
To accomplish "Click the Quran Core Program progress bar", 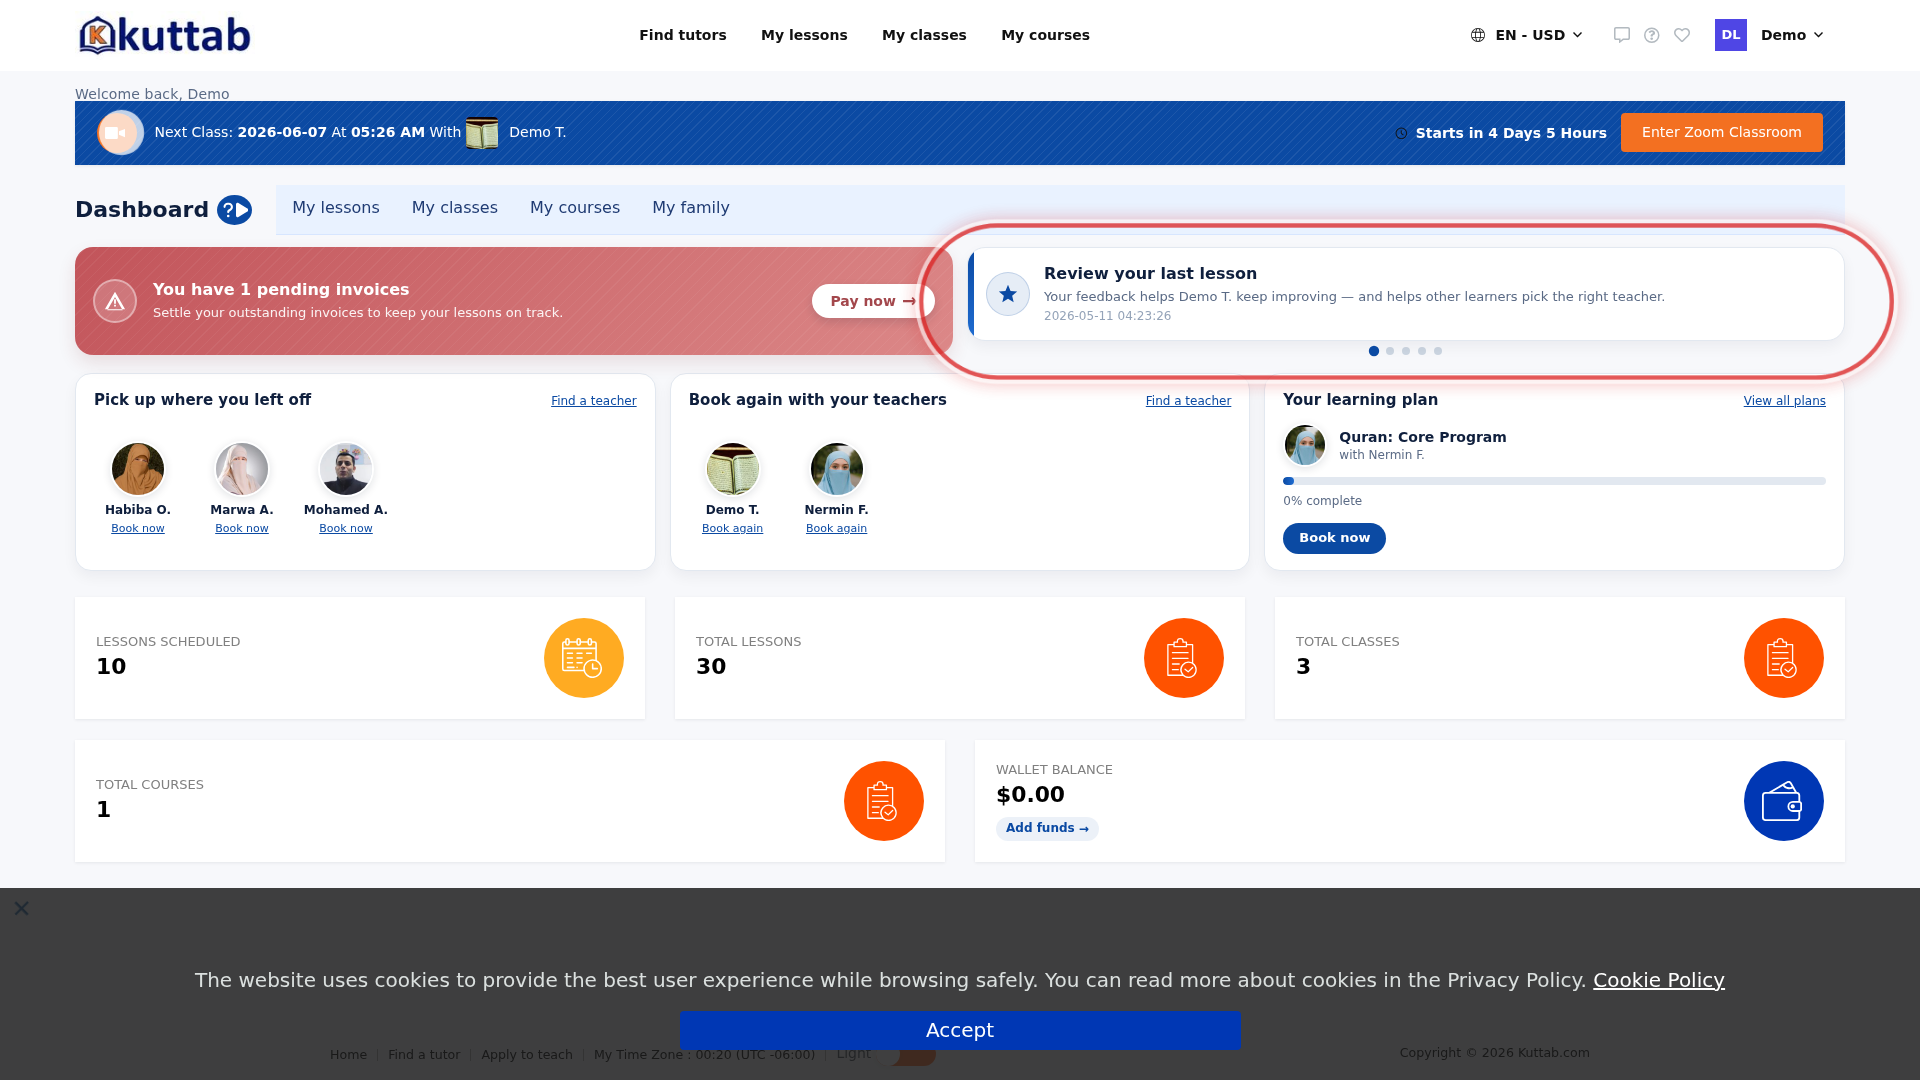I will pos(1554,481).
